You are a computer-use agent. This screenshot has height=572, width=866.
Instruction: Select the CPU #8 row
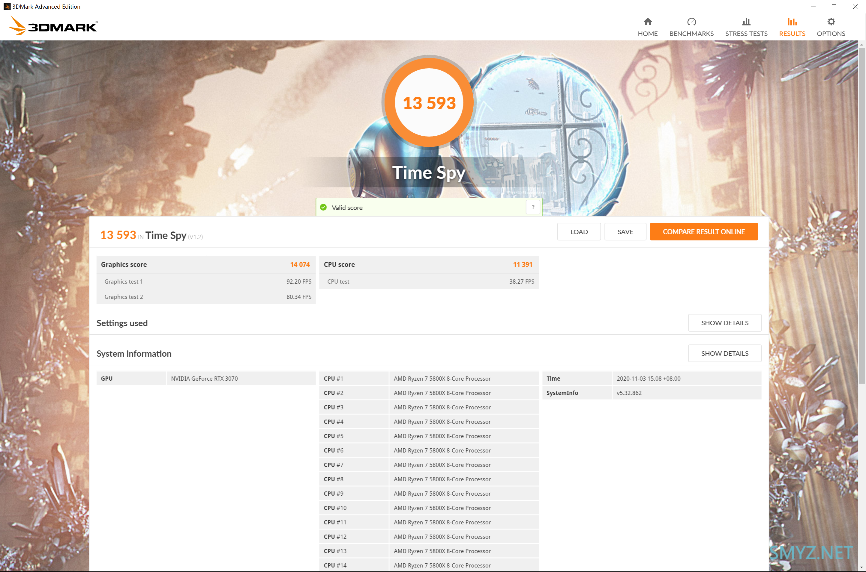(429, 479)
